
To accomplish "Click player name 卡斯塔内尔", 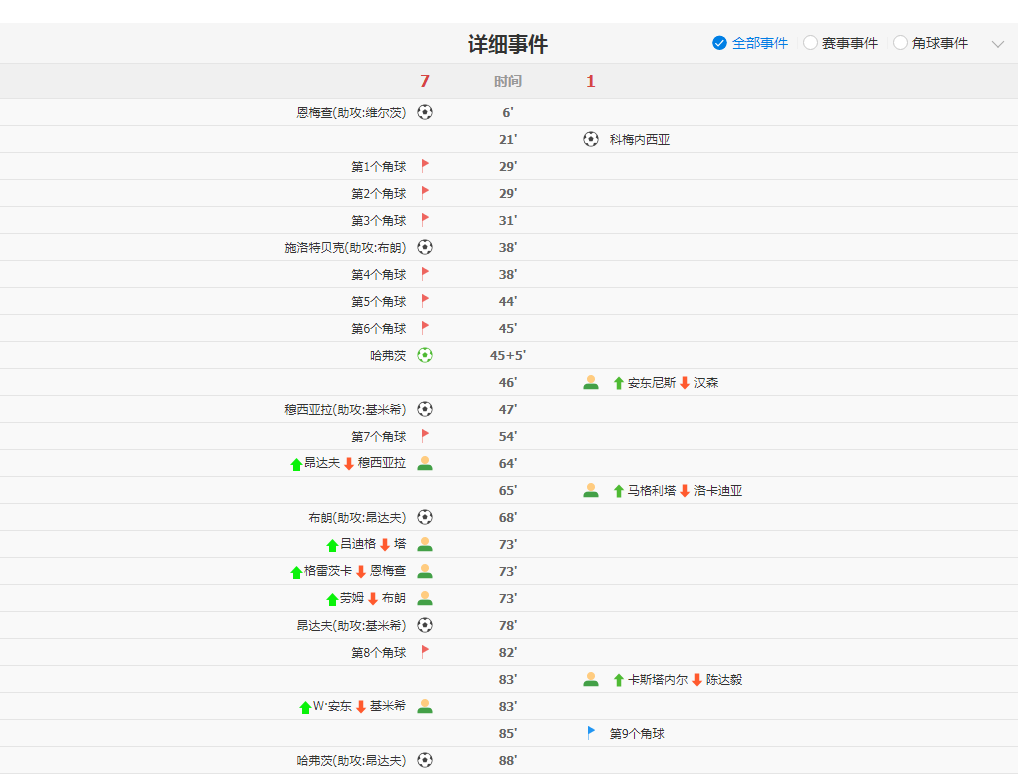I will pyautogui.click(x=658, y=680).
